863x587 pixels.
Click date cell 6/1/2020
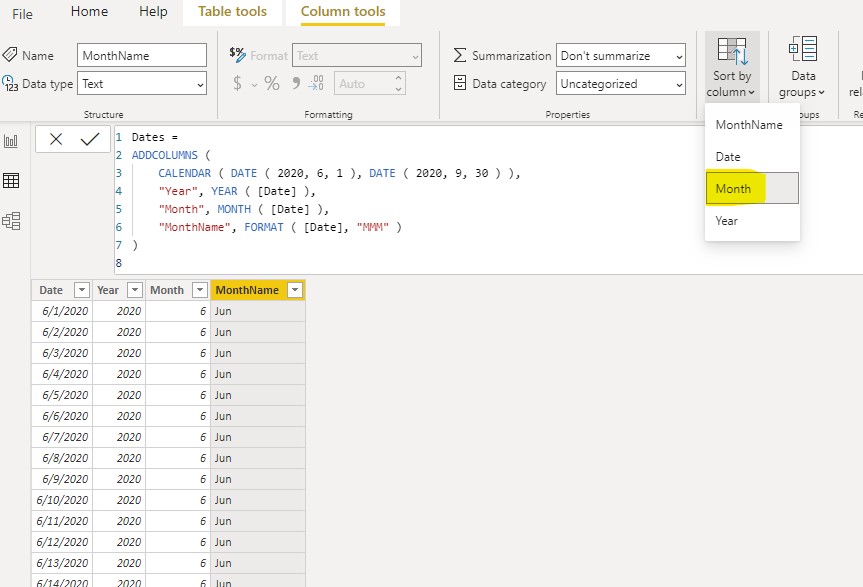point(62,311)
